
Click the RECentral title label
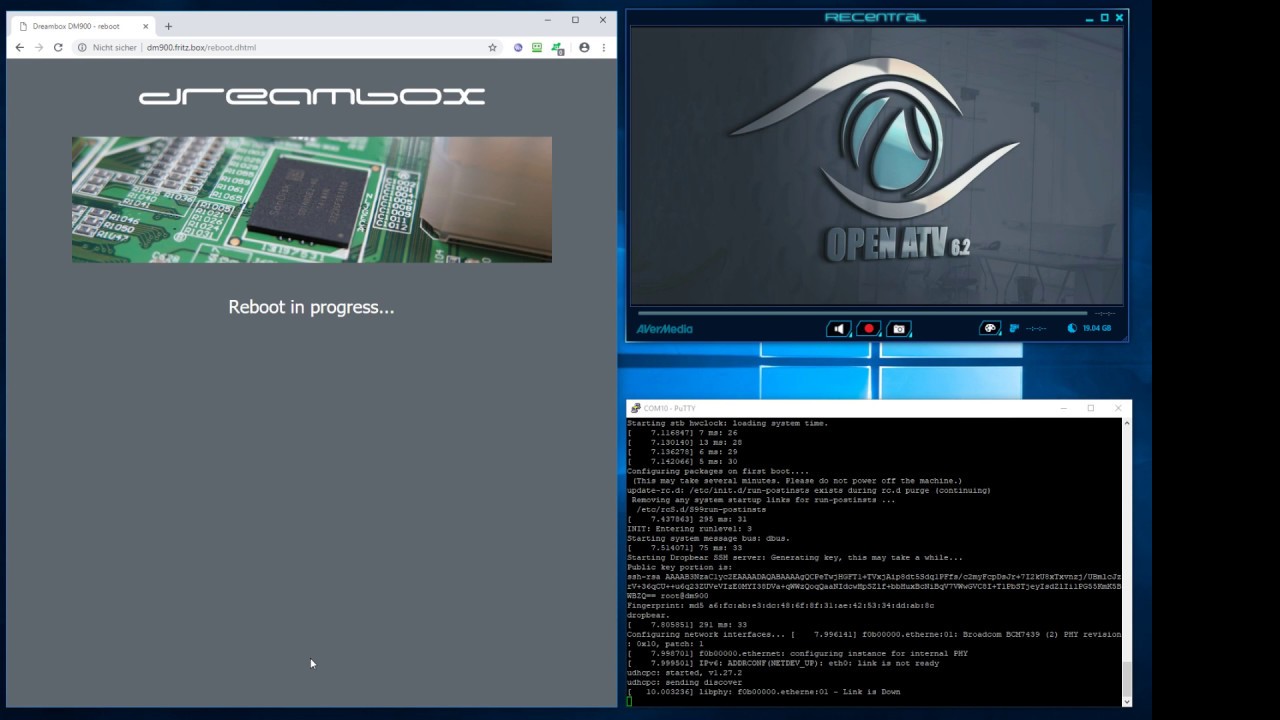pyautogui.click(x=875, y=17)
